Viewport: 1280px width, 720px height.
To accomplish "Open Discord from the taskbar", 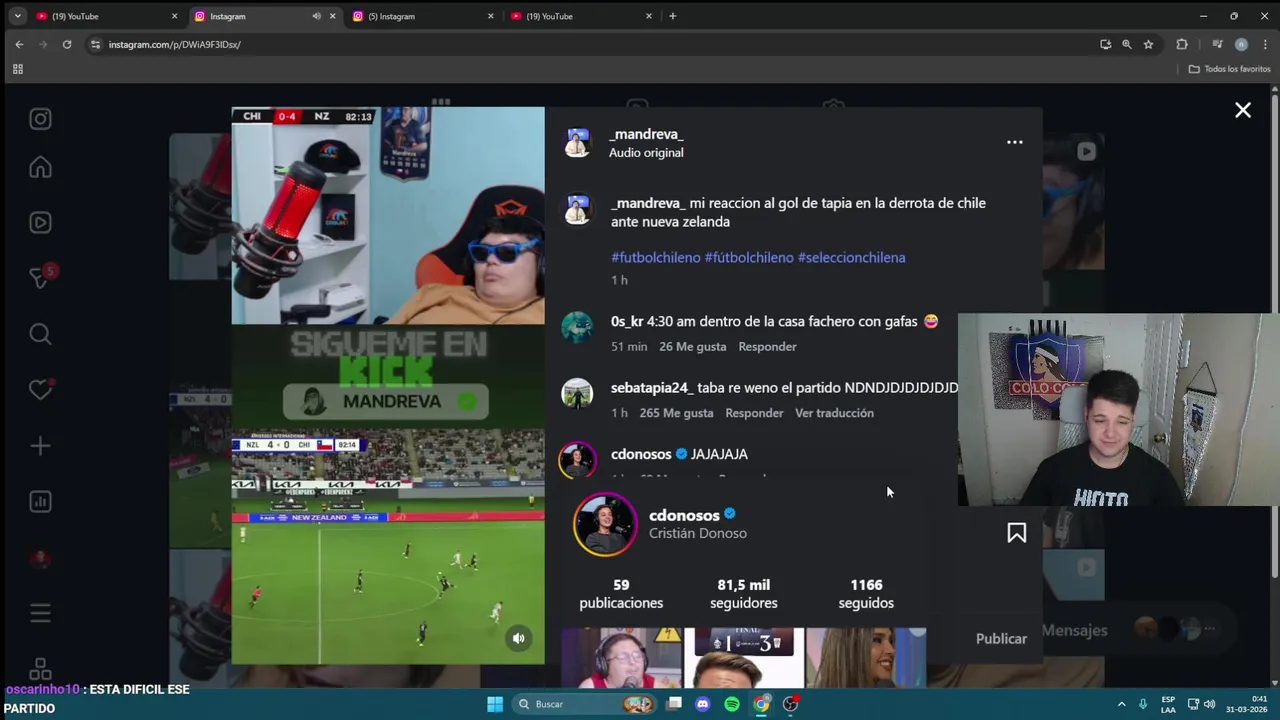I will 702,704.
